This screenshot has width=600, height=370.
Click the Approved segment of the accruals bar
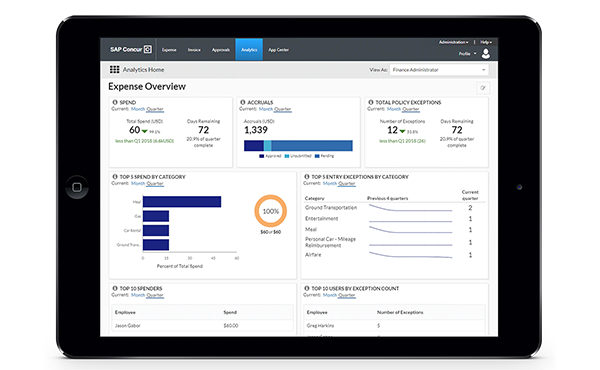tap(254, 145)
